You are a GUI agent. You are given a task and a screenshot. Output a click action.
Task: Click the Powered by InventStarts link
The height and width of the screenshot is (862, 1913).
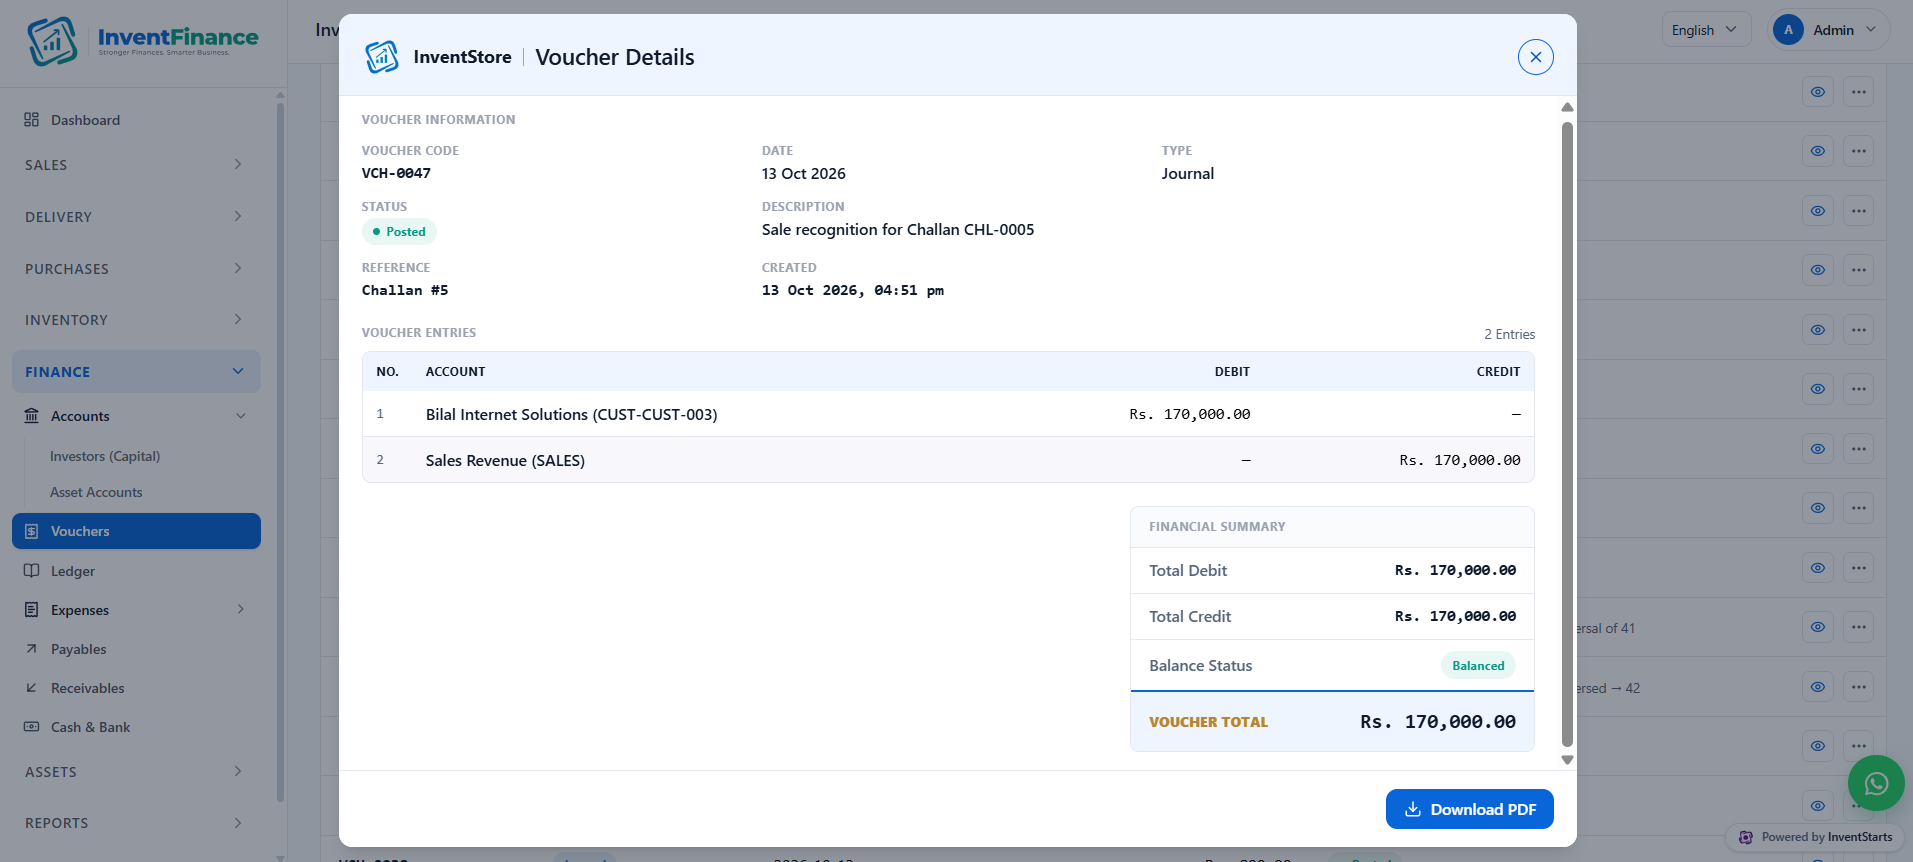tap(1815, 837)
